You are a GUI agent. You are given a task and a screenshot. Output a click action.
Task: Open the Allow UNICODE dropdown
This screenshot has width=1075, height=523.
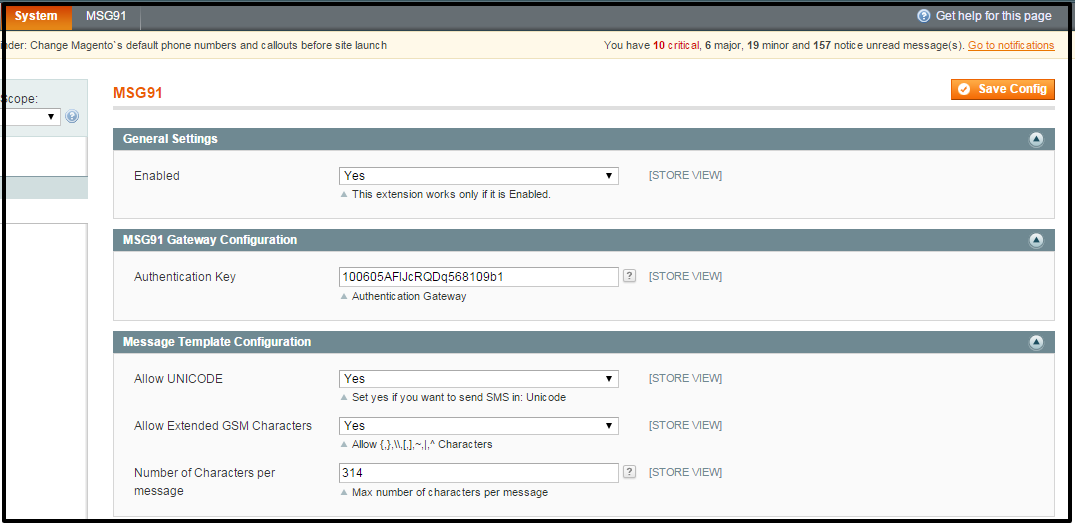click(479, 379)
